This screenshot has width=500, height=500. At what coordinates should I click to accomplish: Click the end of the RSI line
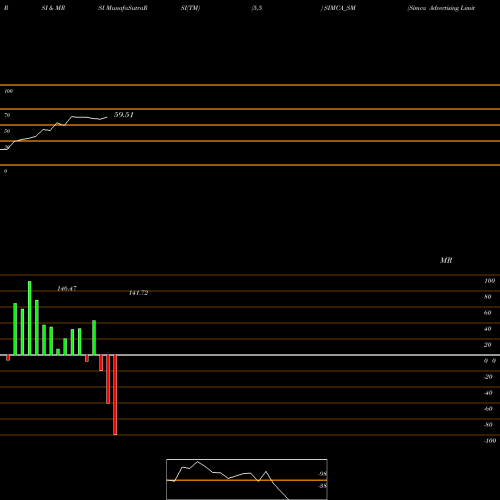click(107, 117)
